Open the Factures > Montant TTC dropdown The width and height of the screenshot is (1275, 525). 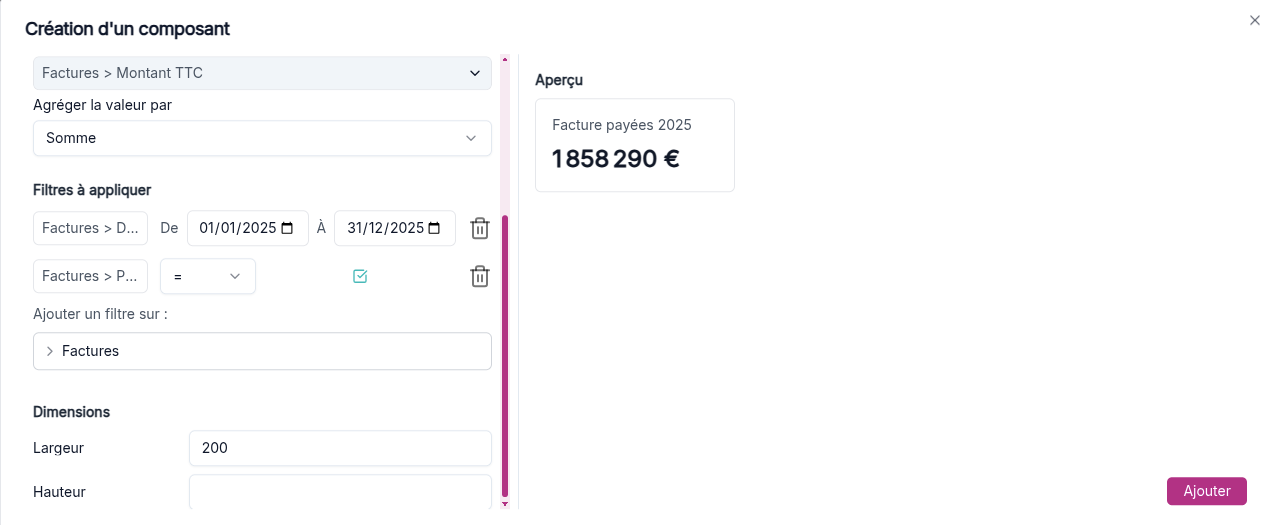(x=262, y=73)
